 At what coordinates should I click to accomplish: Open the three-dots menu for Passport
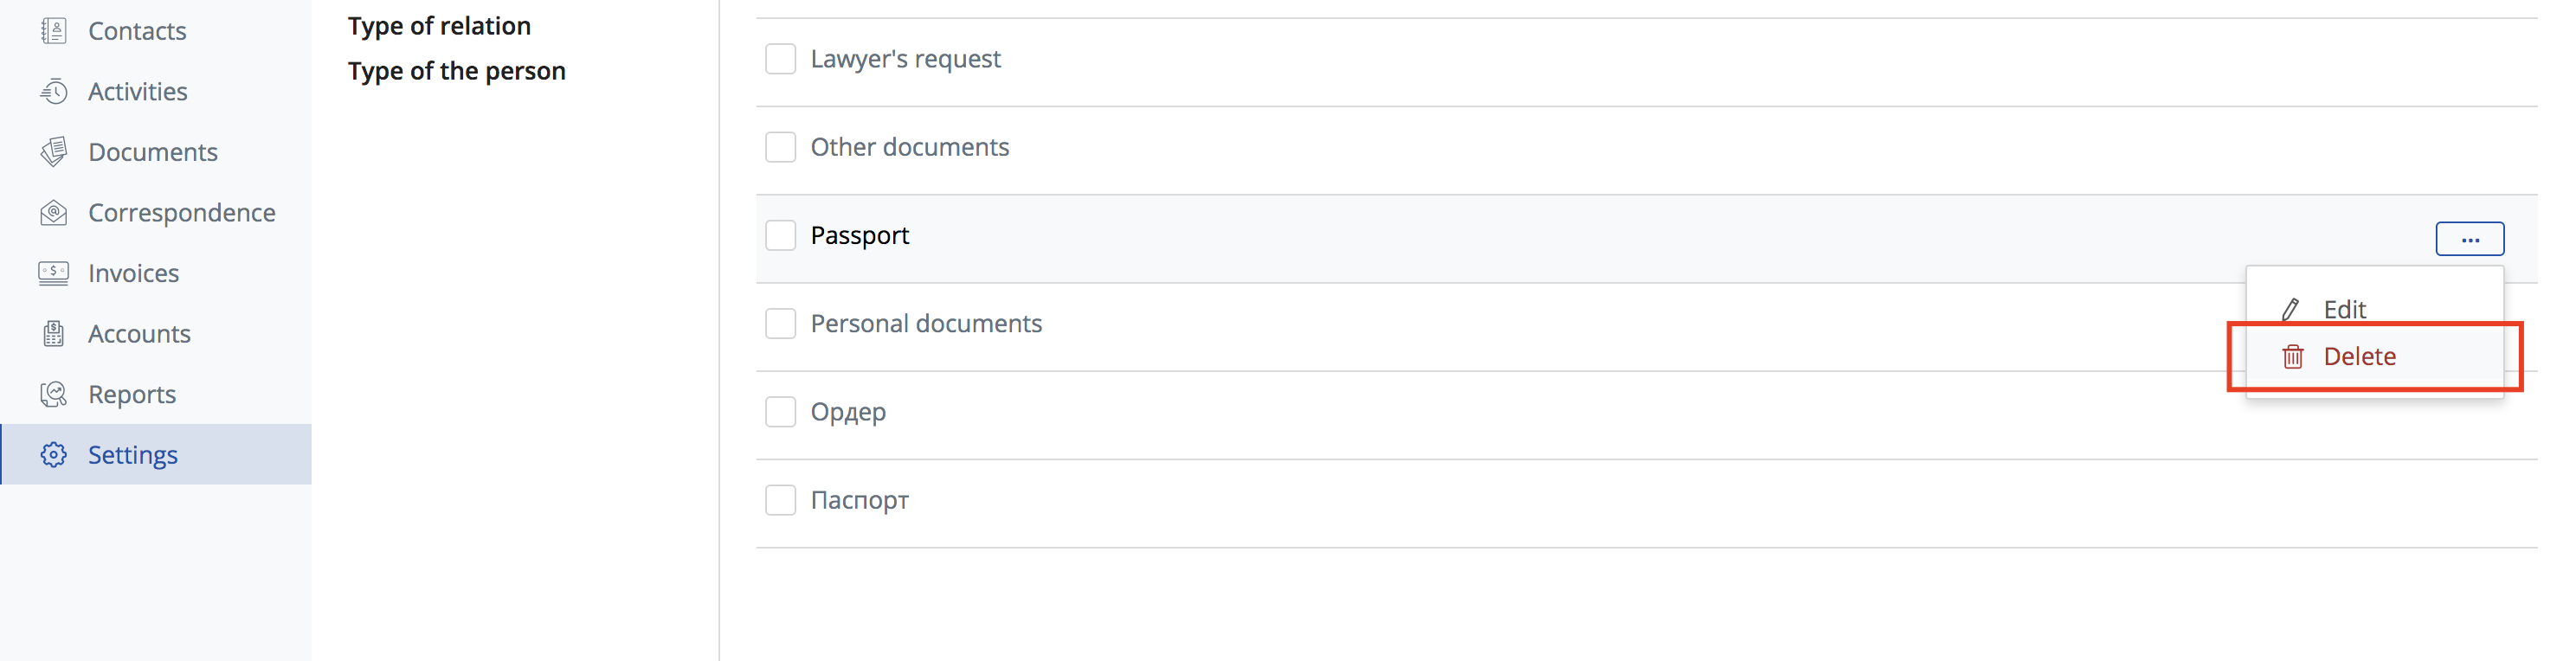(2470, 239)
